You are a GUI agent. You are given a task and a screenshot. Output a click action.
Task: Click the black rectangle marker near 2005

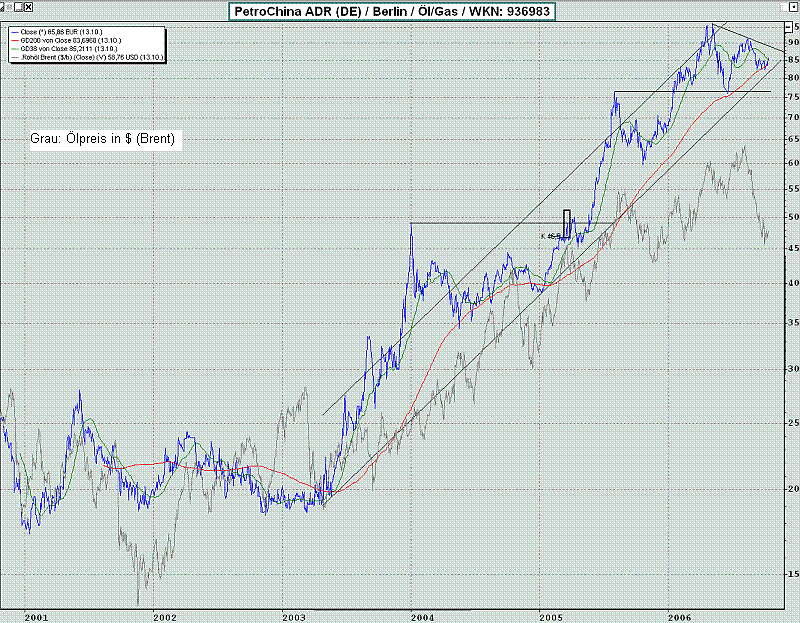tap(567, 223)
